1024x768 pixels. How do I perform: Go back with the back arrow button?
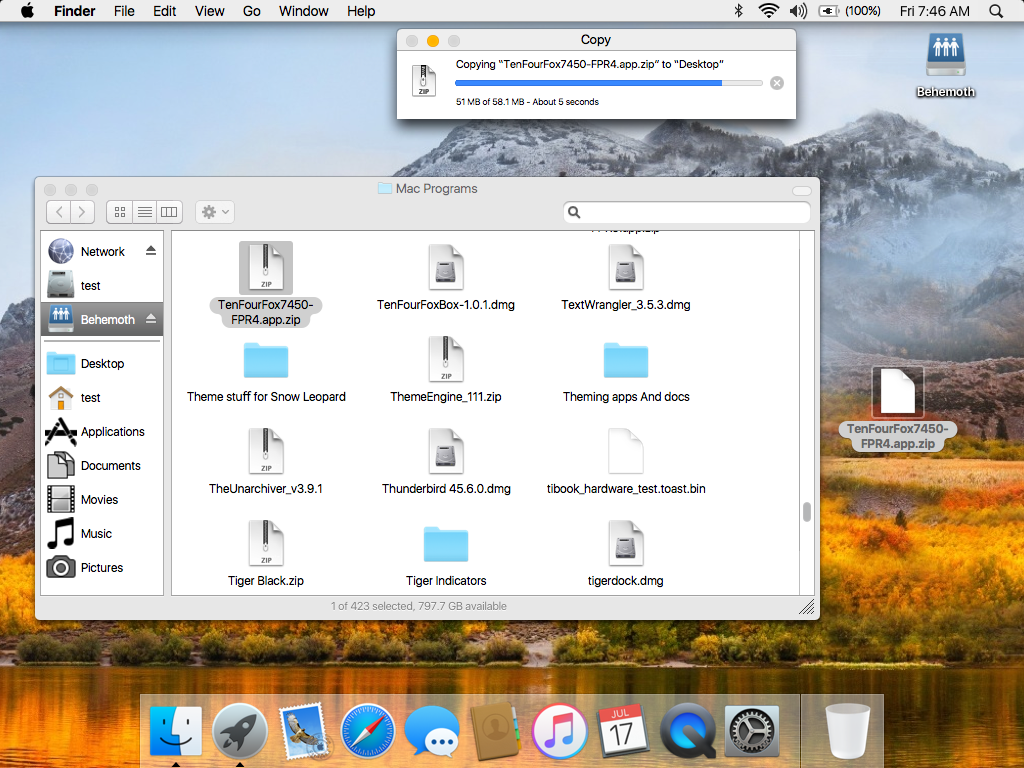(59, 212)
